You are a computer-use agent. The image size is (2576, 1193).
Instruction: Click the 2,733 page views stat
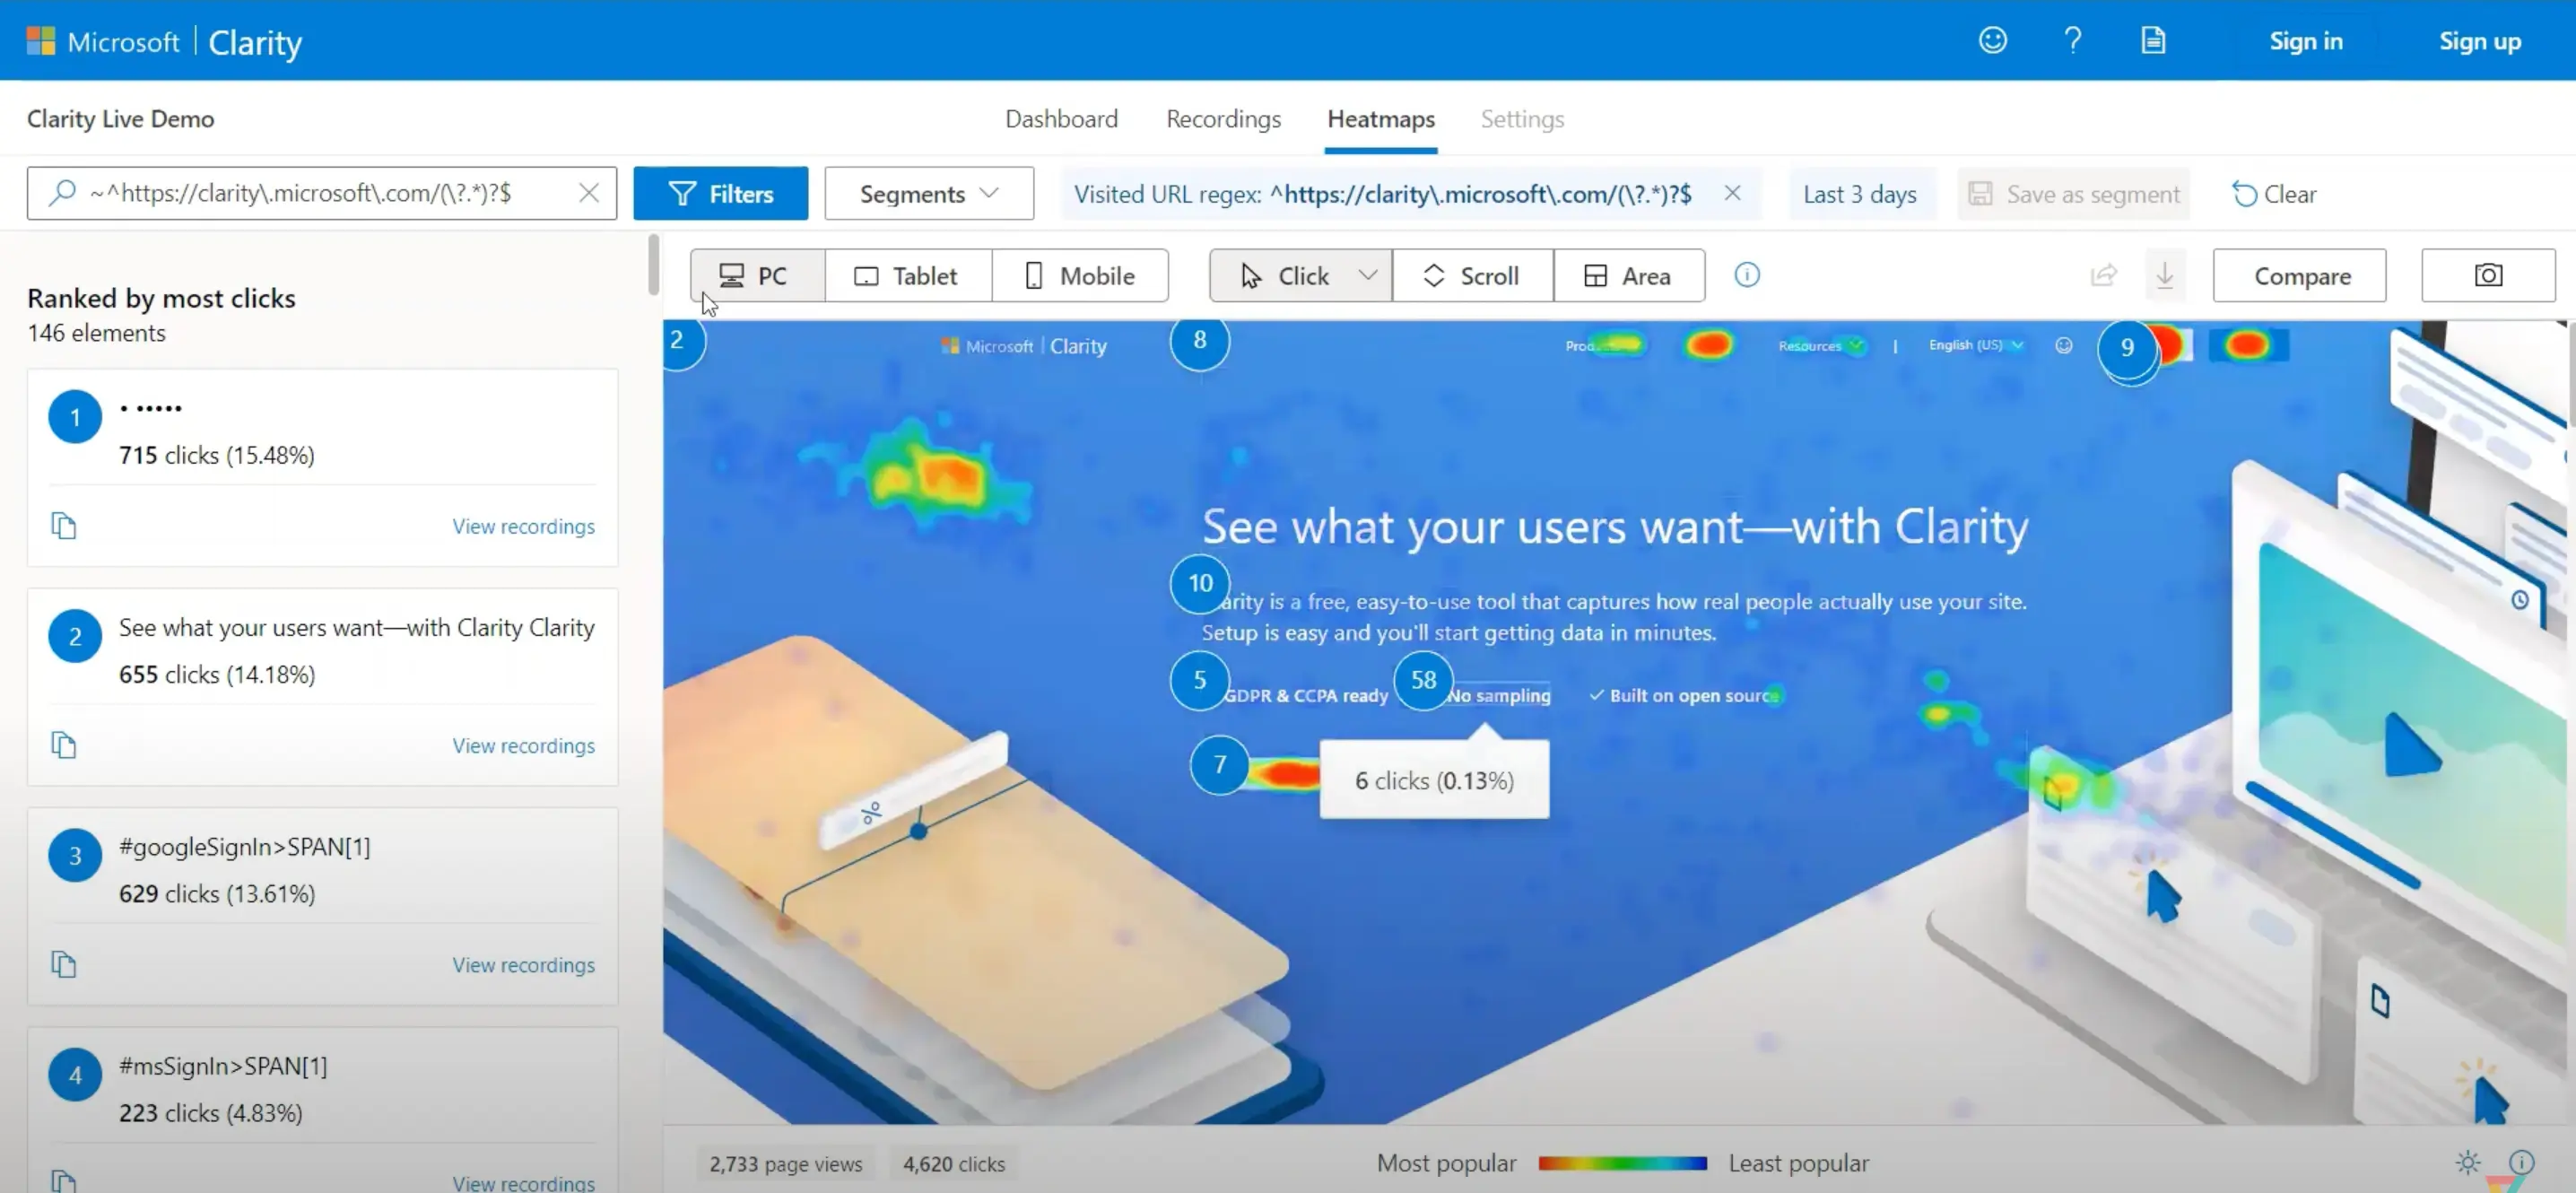click(786, 1163)
